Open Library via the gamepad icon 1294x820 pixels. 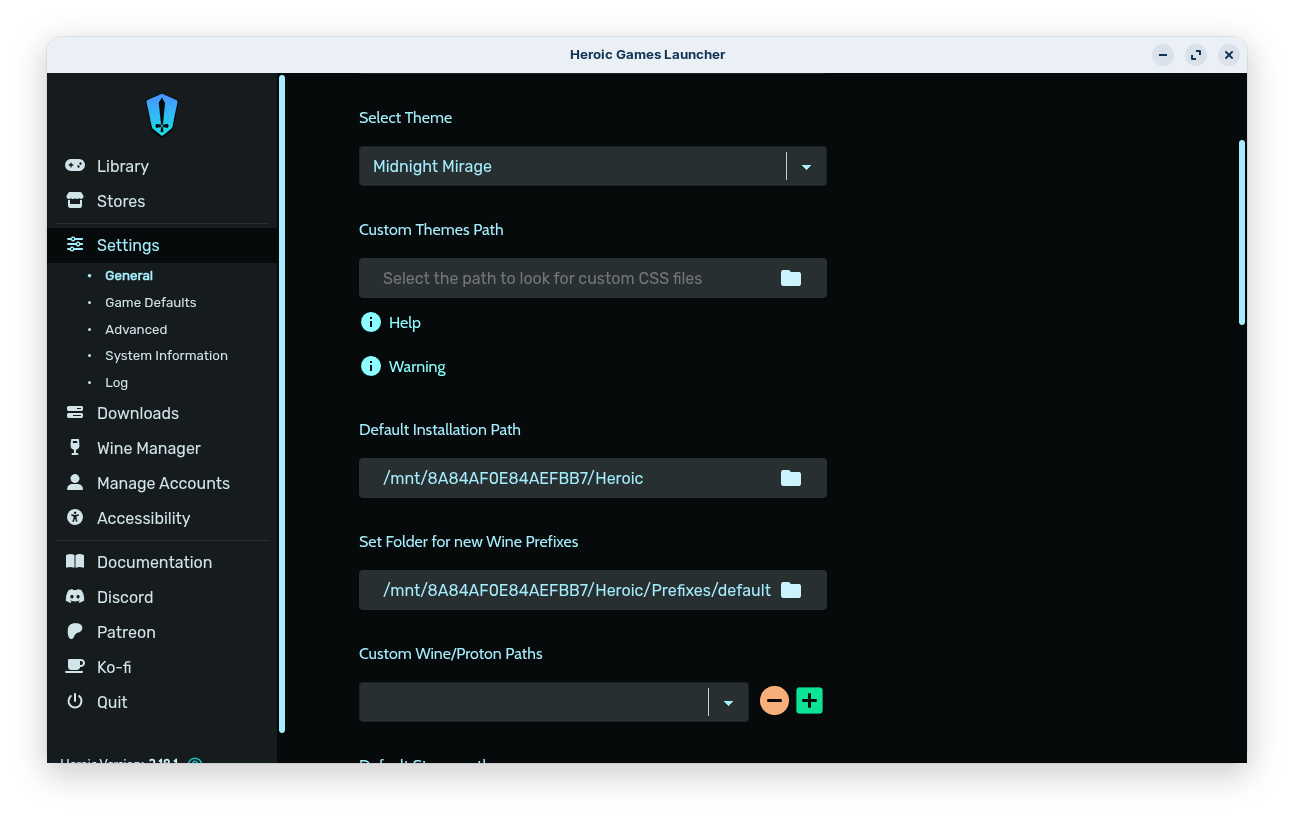point(75,166)
